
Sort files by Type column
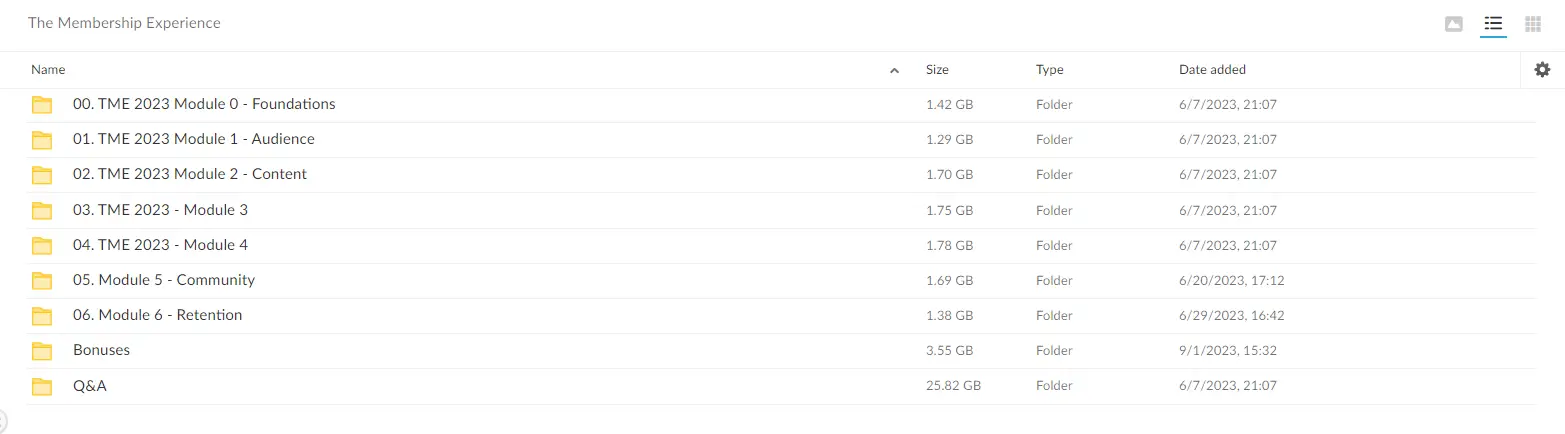tap(1049, 70)
